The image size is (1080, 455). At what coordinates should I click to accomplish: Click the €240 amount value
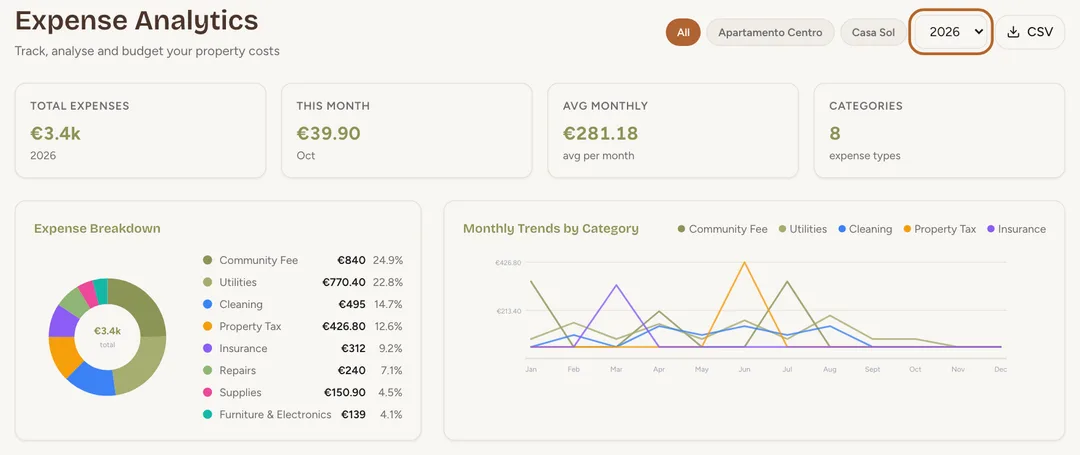tap(351, 370)
